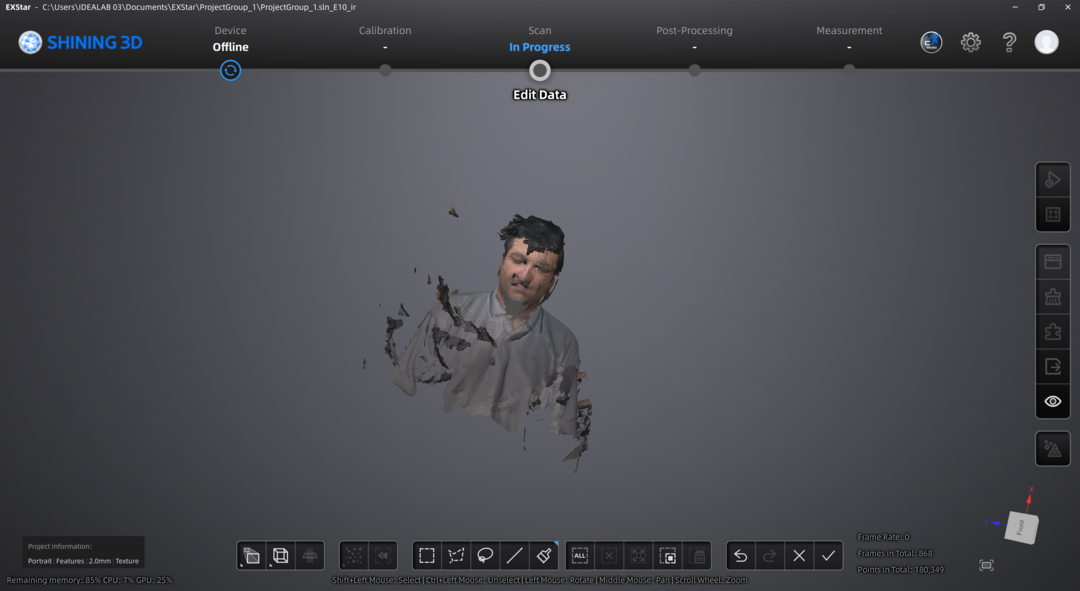Toggle the eye visibility icon
The image size is (1080, 591).
1052,402
